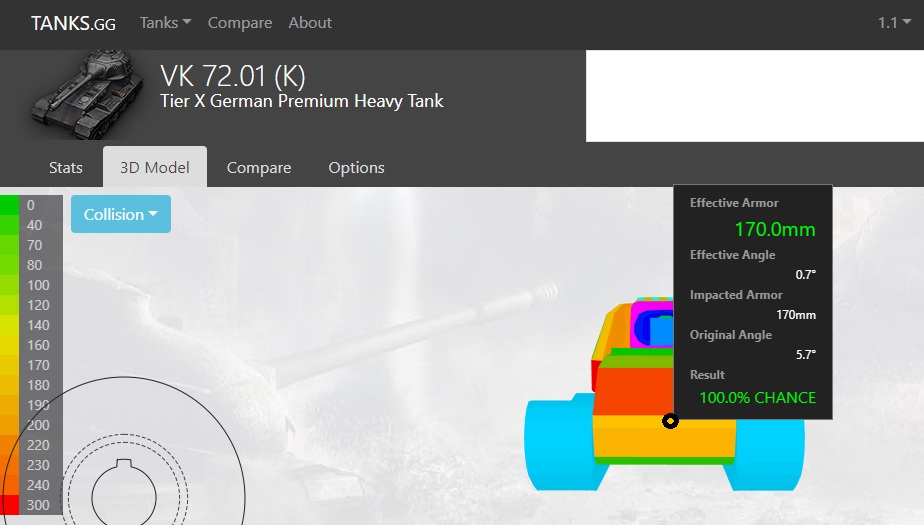
Task: Click the 170mm impacted armor value
Action: (x=796, y=315)
